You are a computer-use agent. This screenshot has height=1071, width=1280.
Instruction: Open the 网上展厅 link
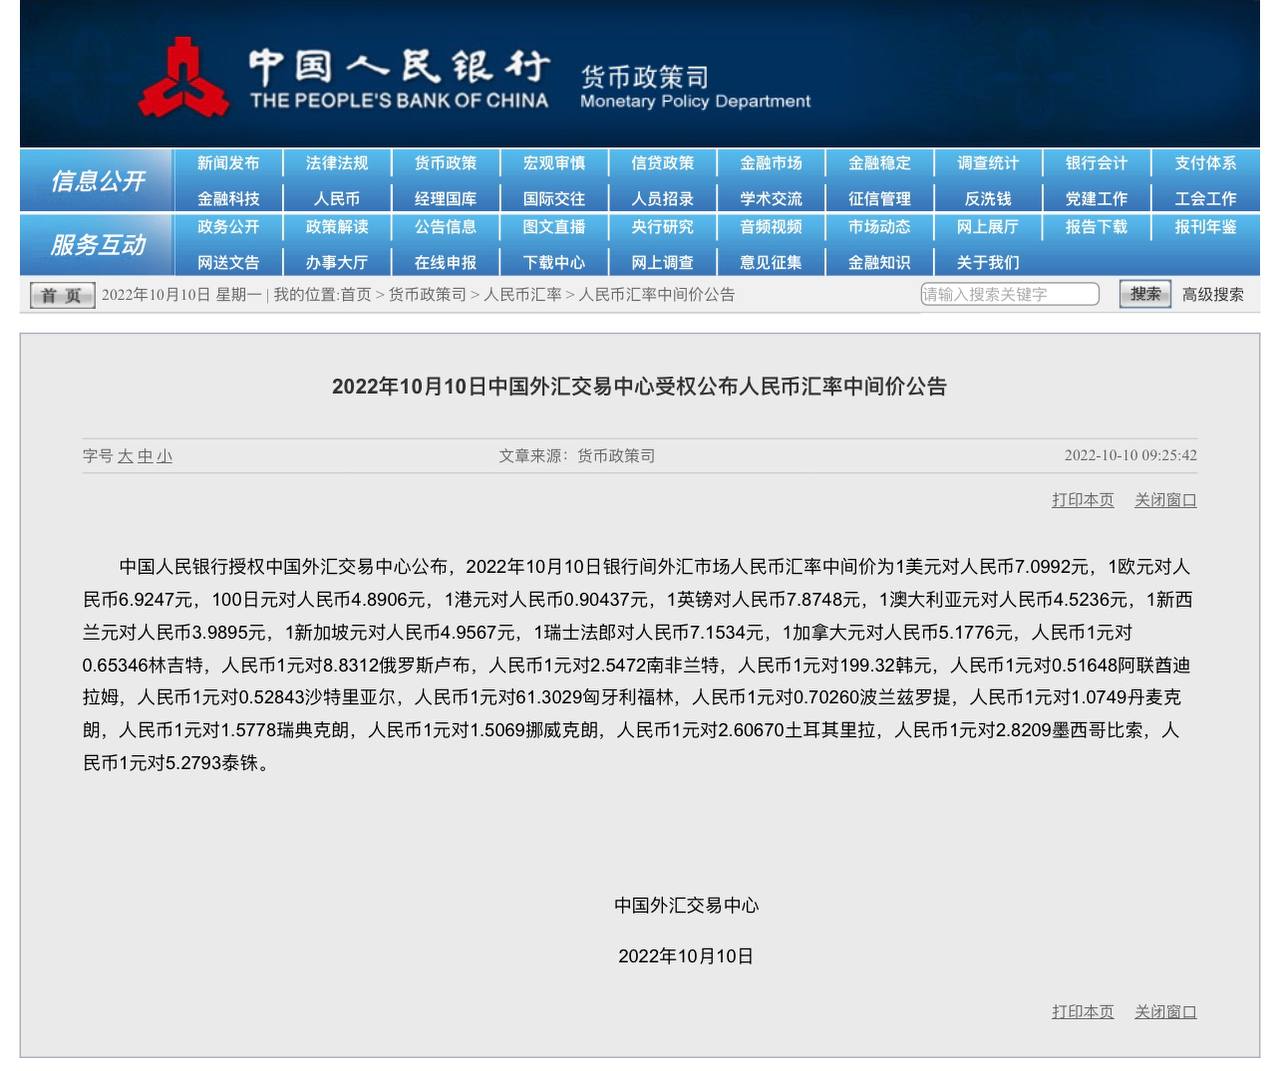[988, 227]
